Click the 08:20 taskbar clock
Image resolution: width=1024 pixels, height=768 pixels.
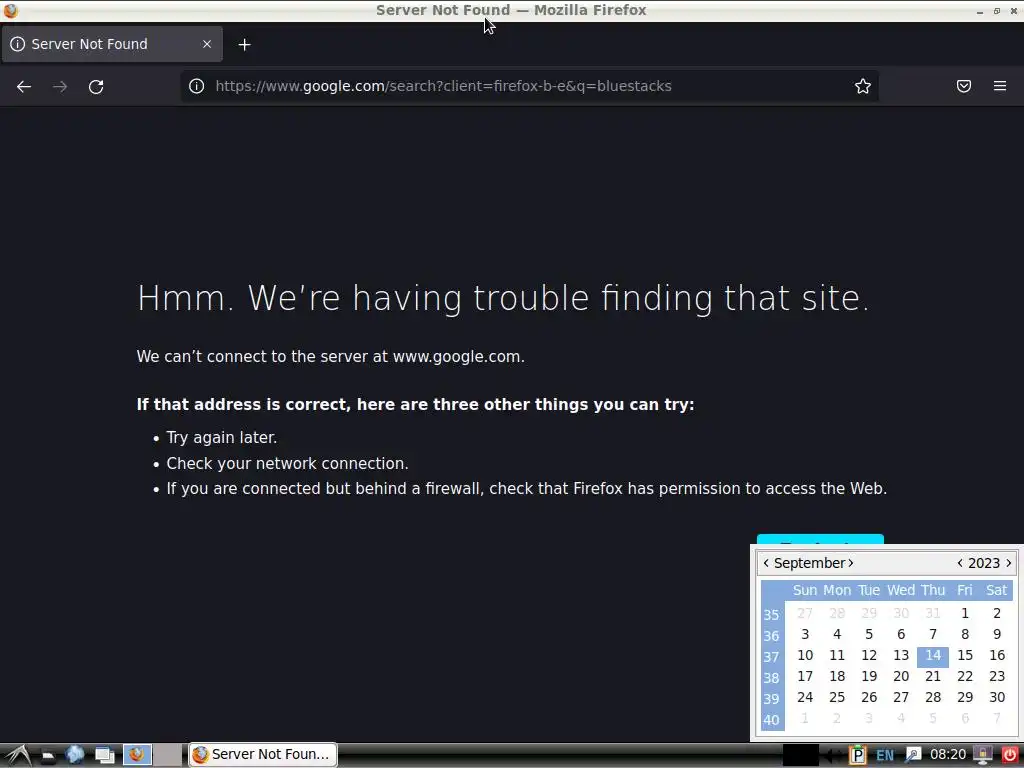[x=948, y=755]
